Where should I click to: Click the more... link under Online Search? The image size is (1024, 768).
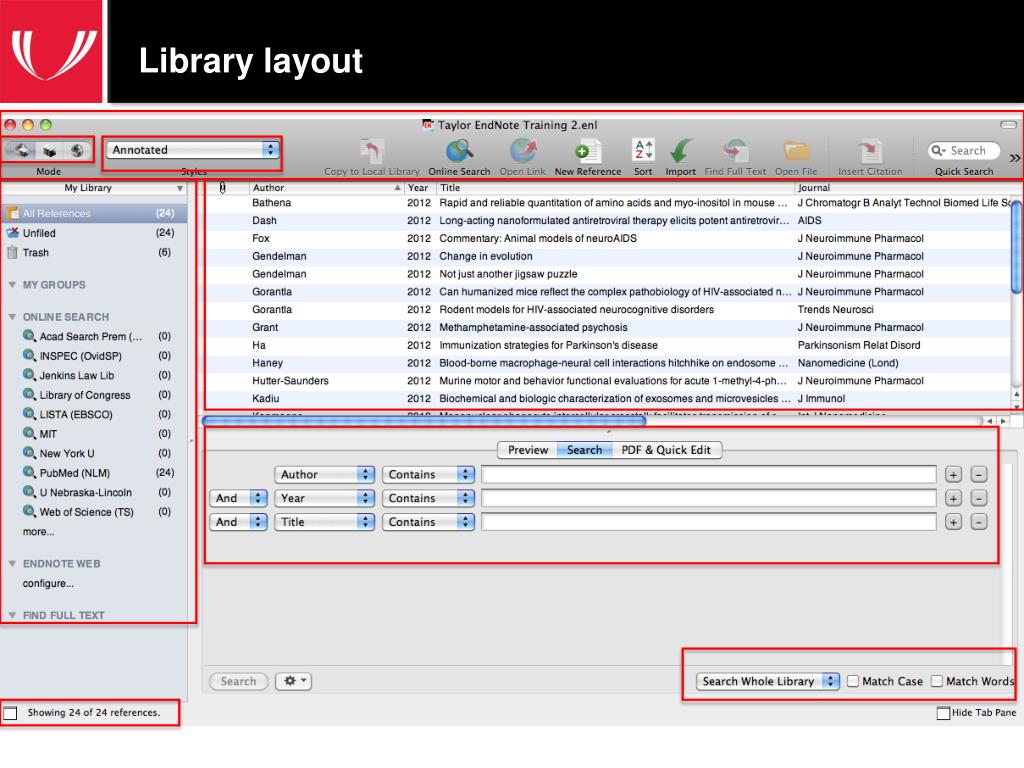38,532
